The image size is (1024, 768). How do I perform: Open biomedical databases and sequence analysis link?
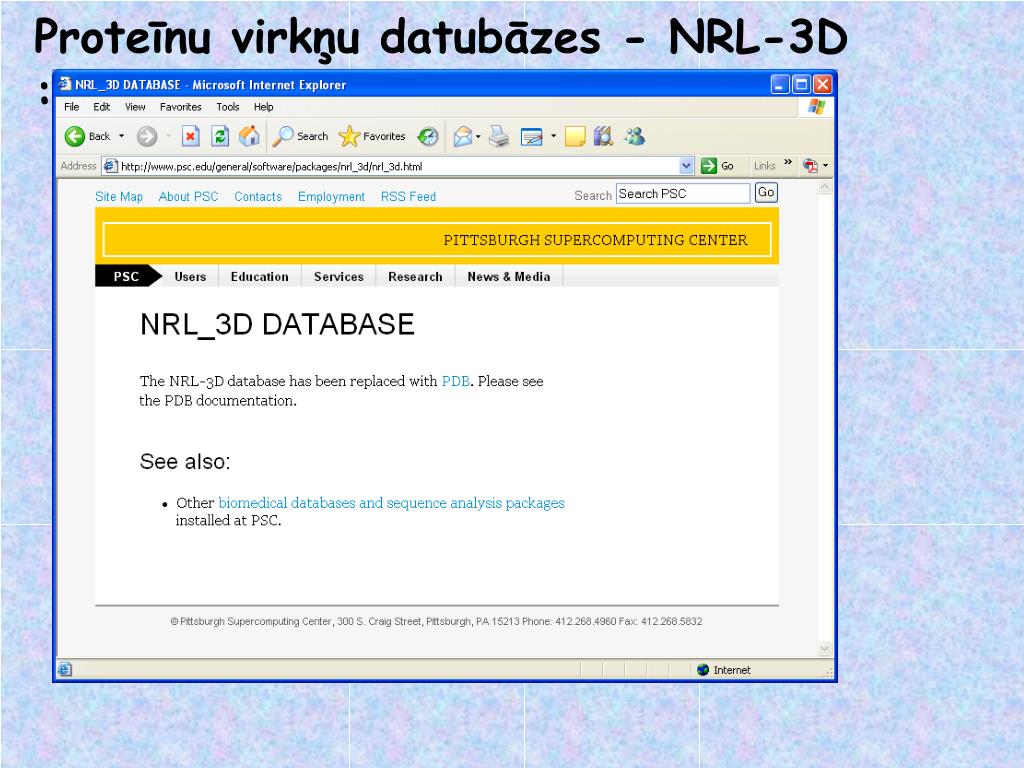pyautogui.click(x=391, y=503)
